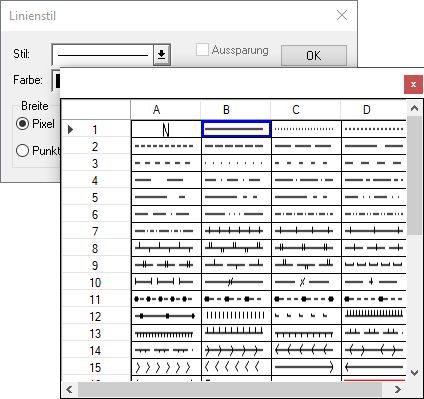Click the horizontal scrollbar left arrow
This screenshot has width=424, height=399.
click(x=69, y=389)
